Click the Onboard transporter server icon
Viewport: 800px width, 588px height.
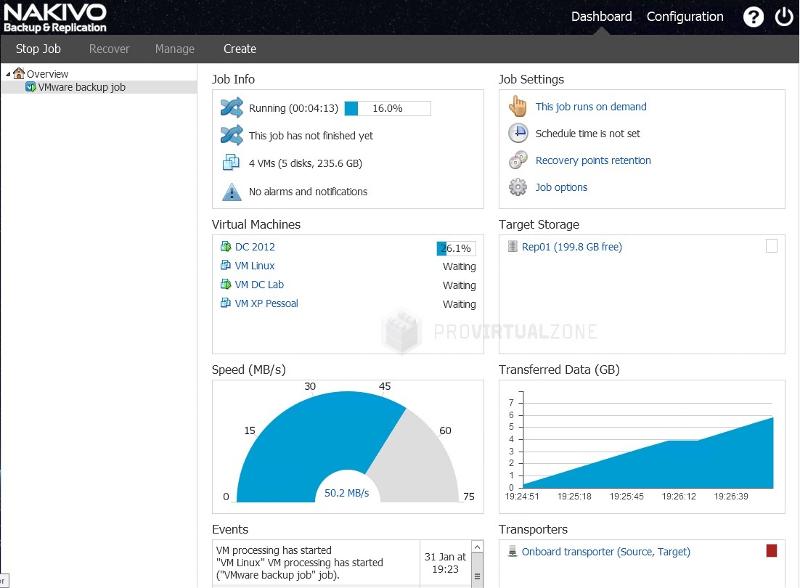512,551
